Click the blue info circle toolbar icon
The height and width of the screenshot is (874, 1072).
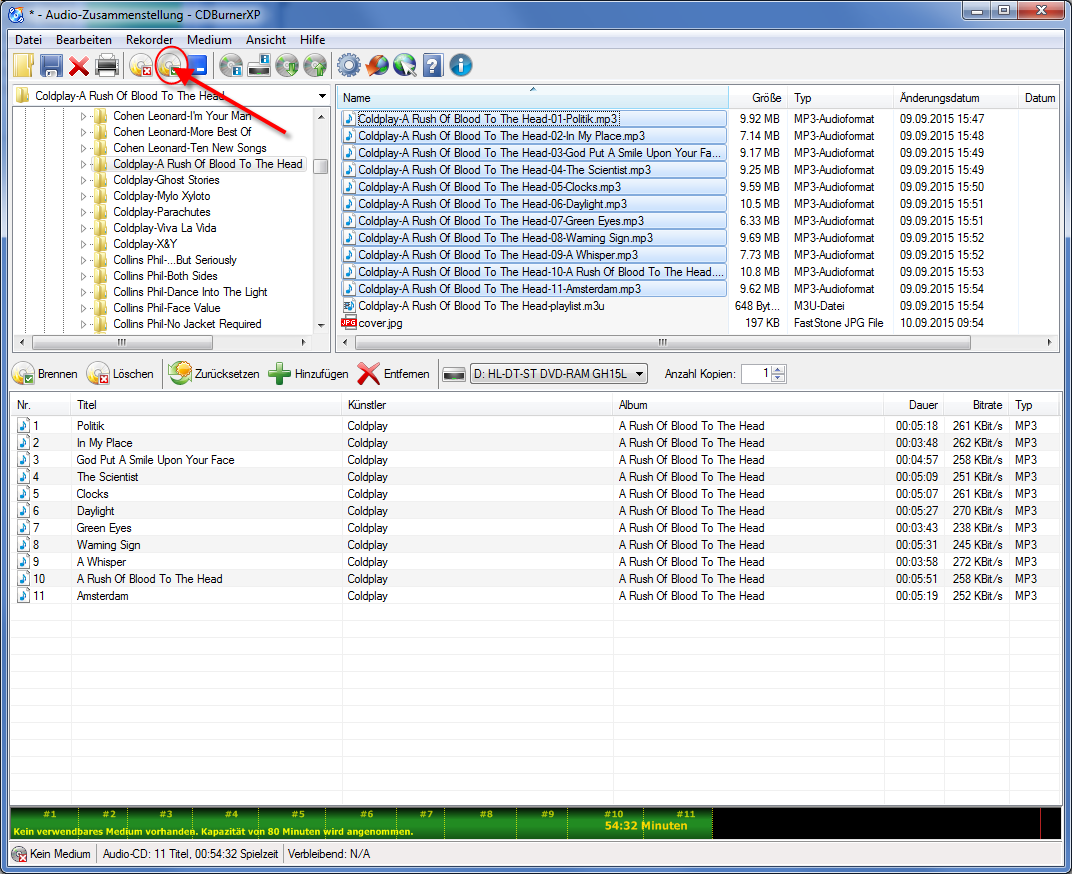tap(461, 66)
